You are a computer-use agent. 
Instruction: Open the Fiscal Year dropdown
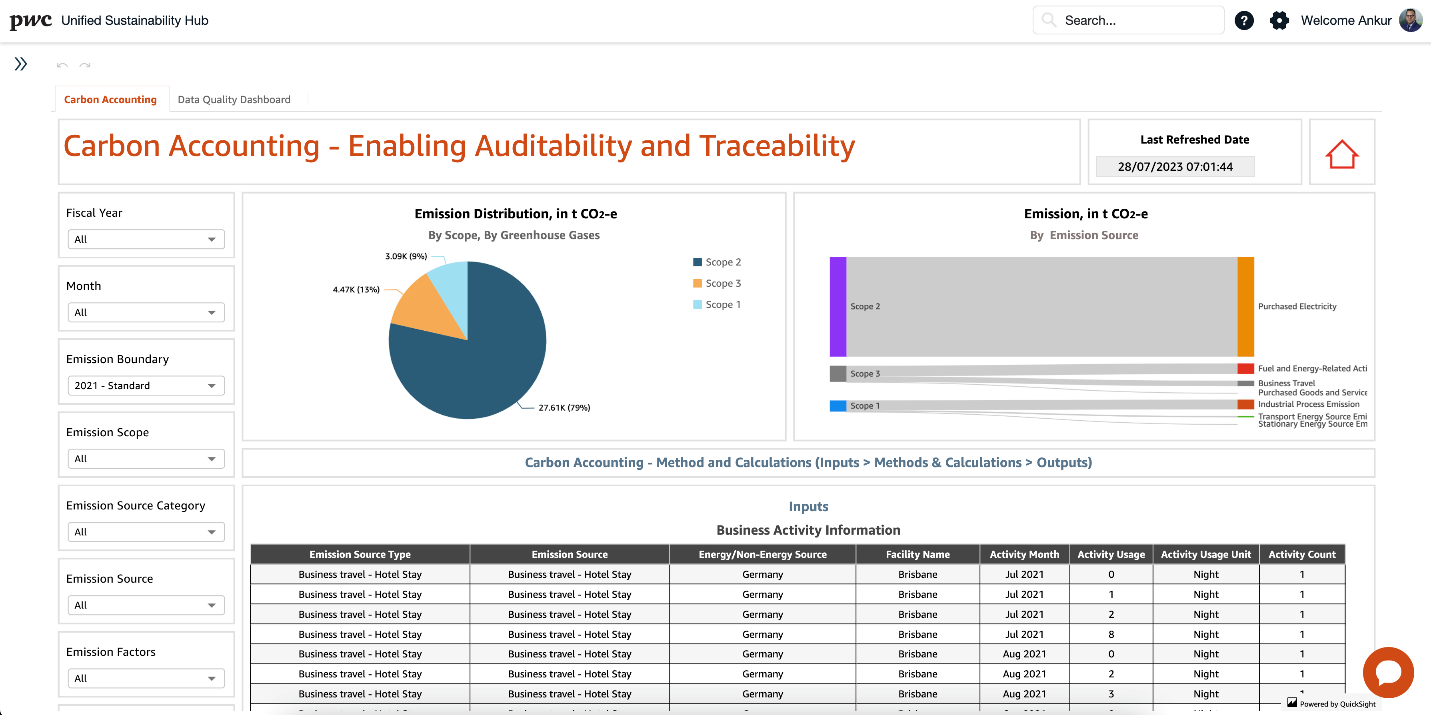(x=146, y=239)
